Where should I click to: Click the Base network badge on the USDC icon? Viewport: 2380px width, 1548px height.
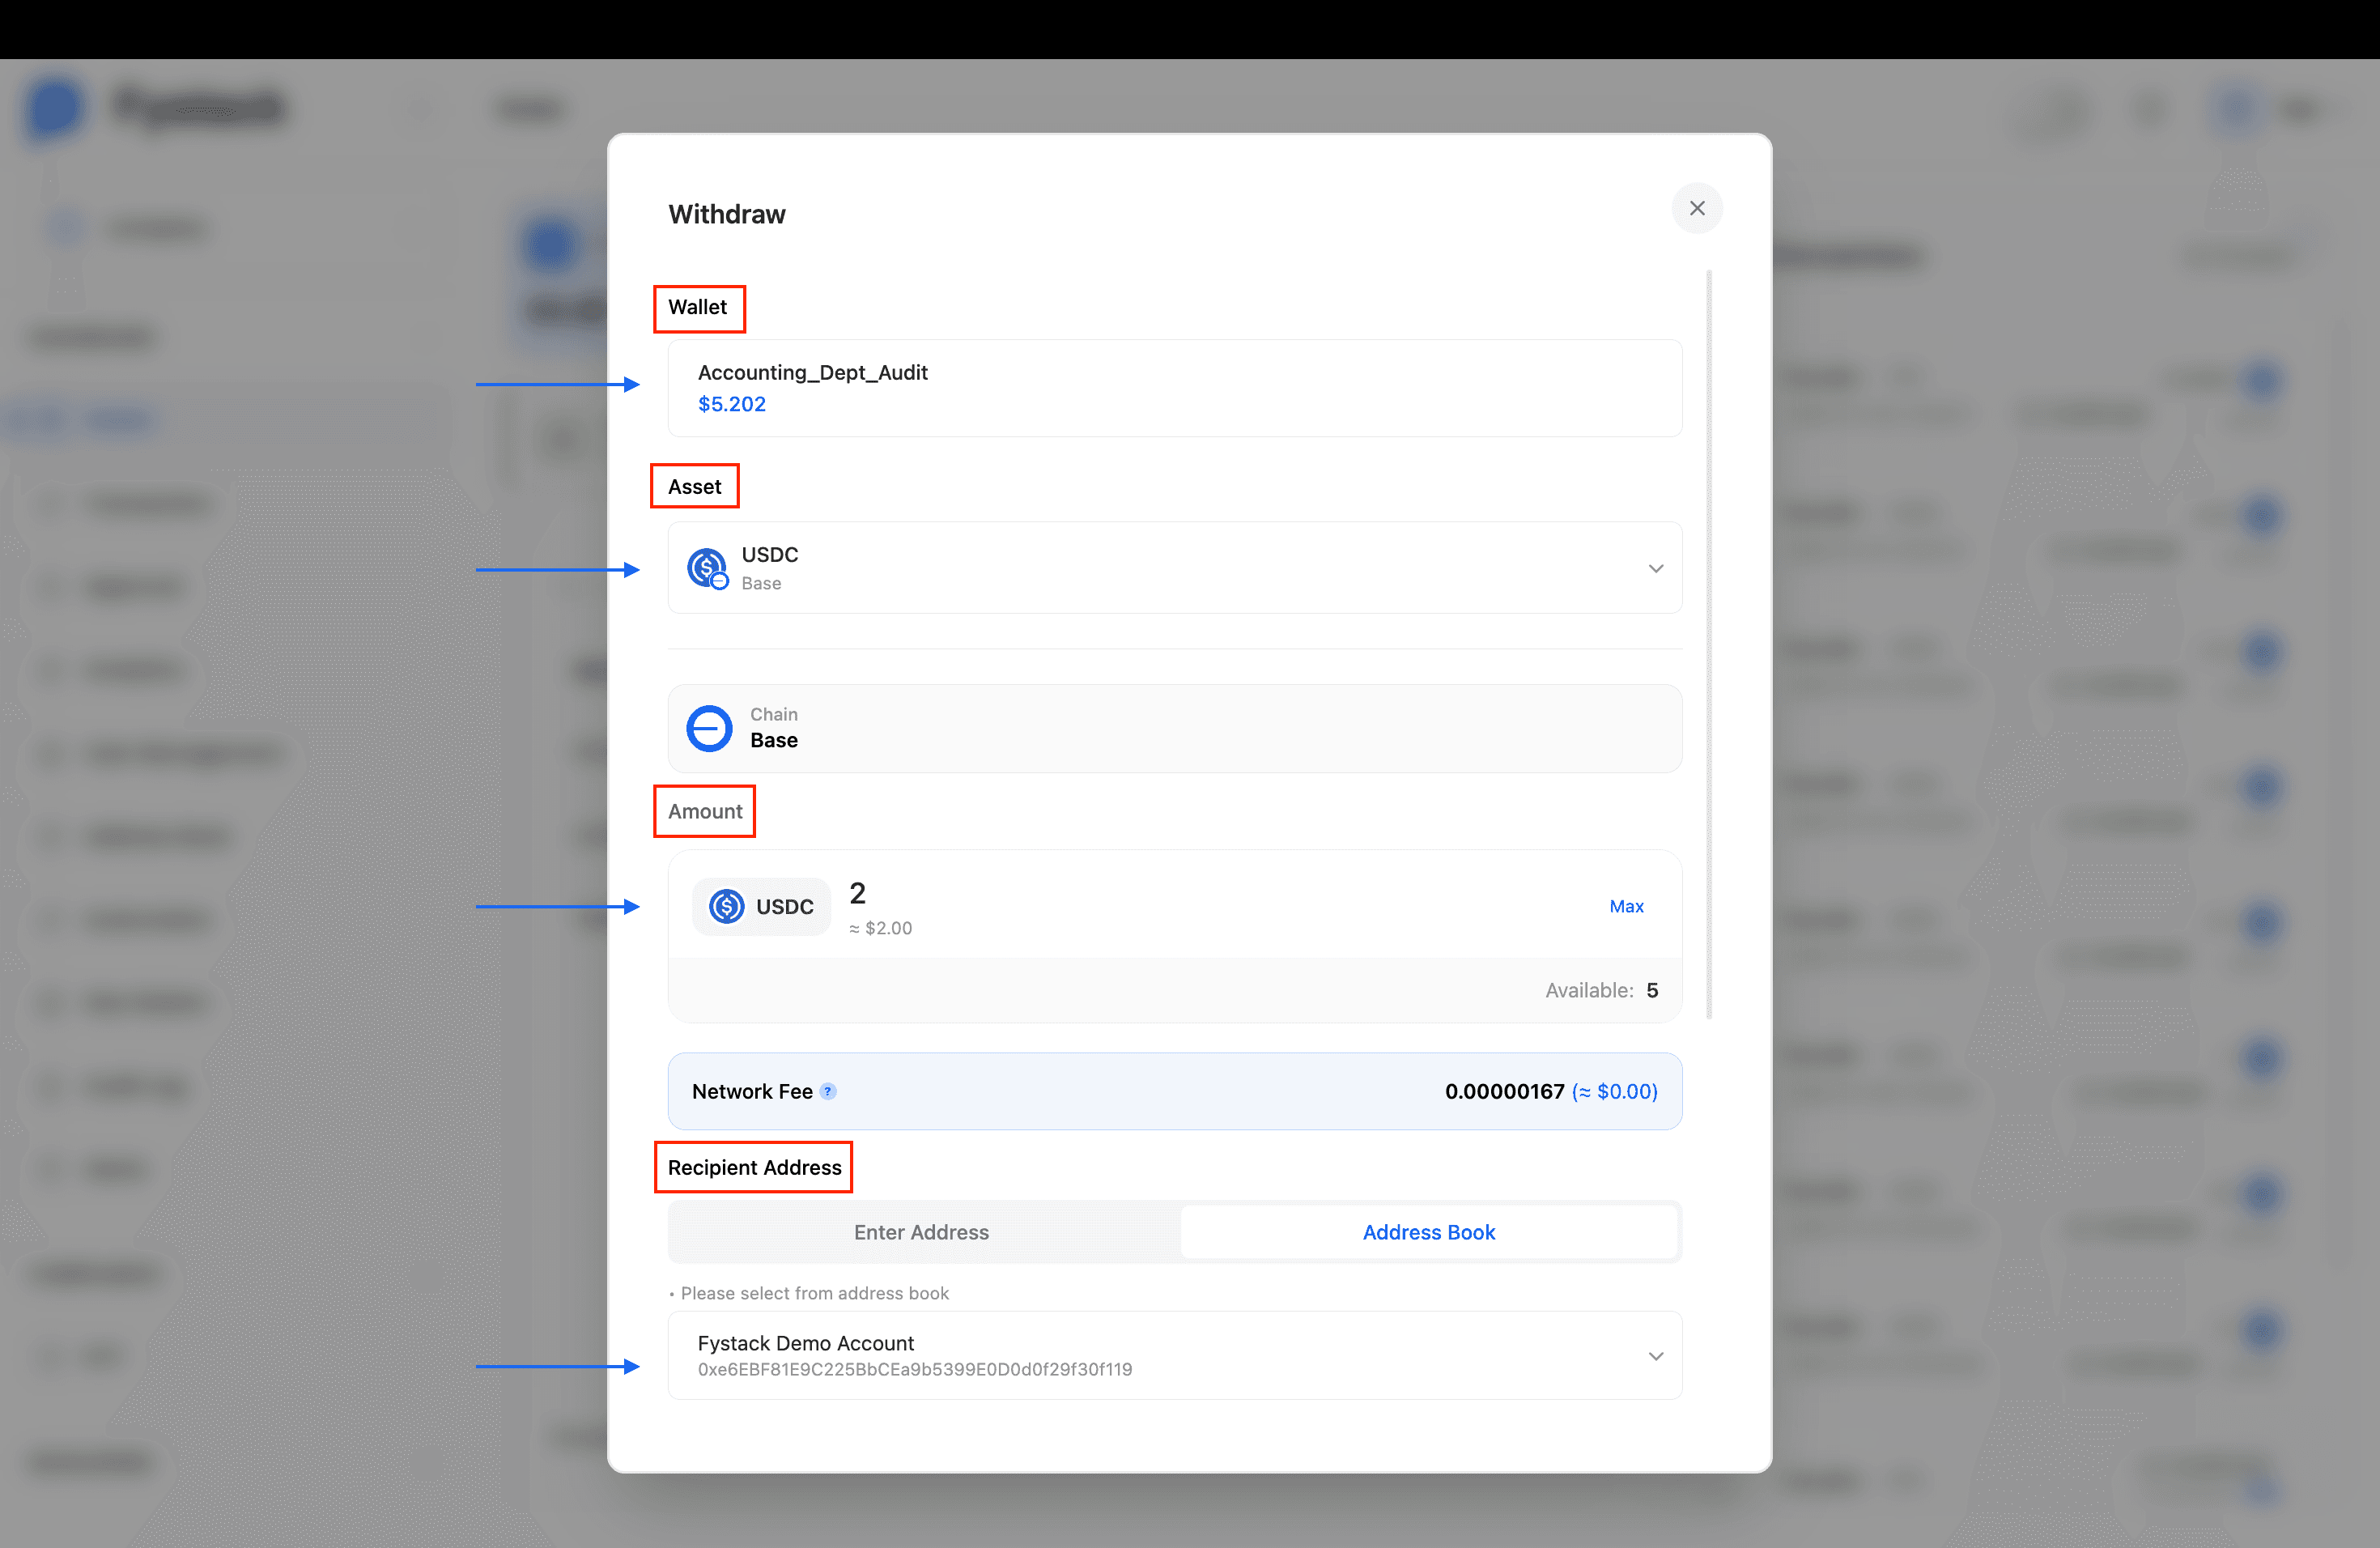722,583
